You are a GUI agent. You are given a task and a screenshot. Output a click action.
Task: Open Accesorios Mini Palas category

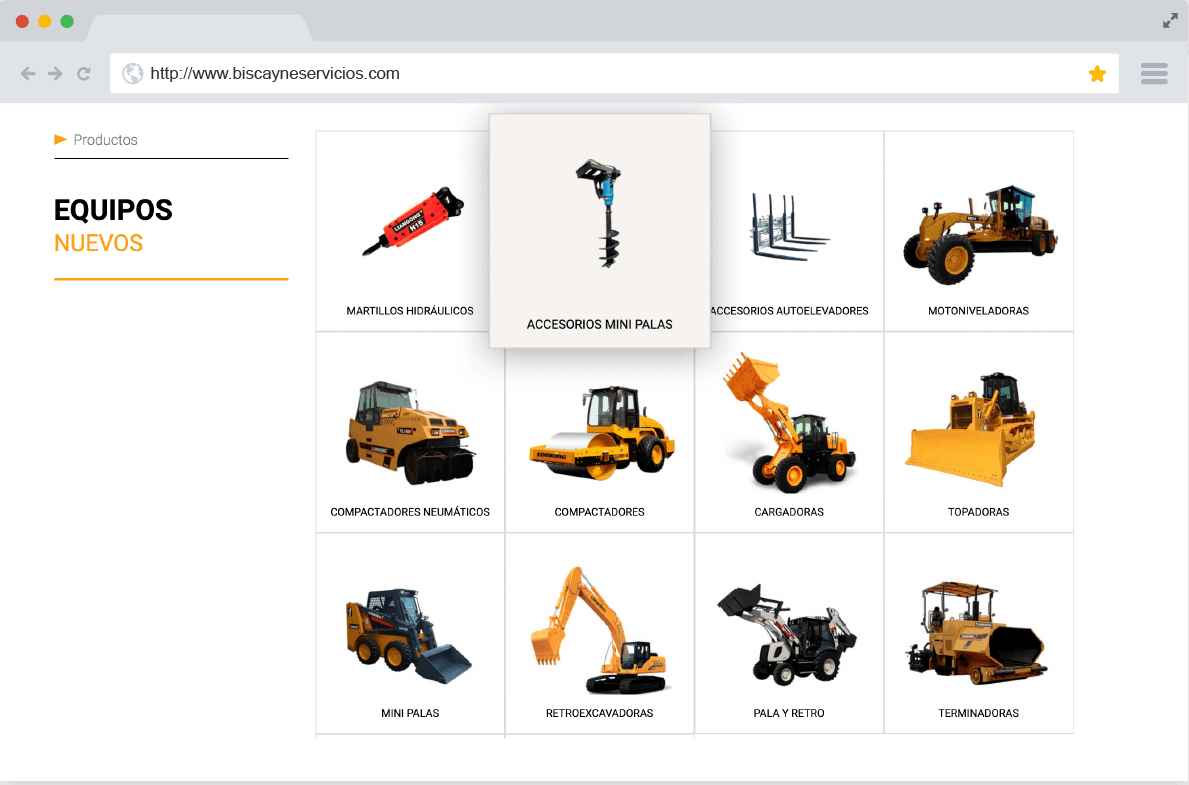[x=600, y=230]
